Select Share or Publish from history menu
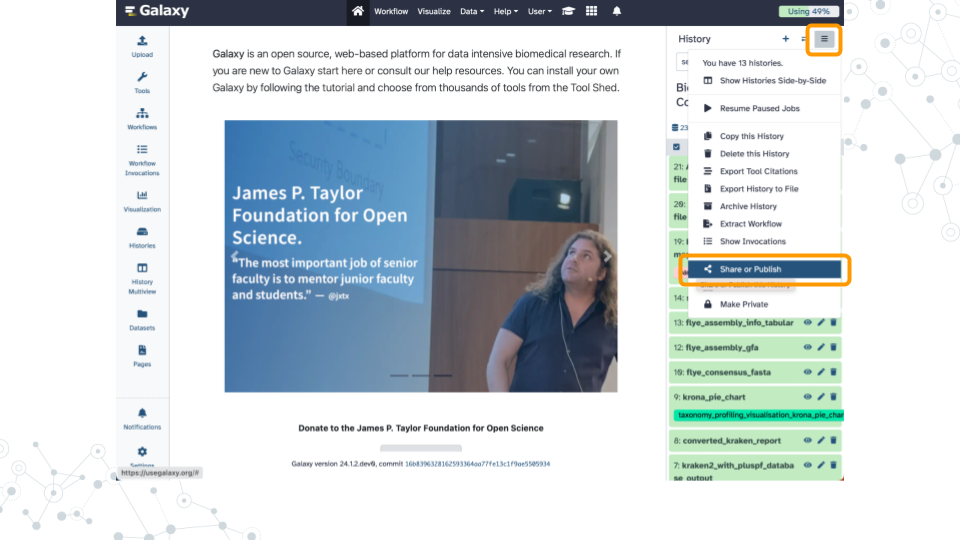The width and height of the screenshot is (960, 540). click(x=750, y=269)
